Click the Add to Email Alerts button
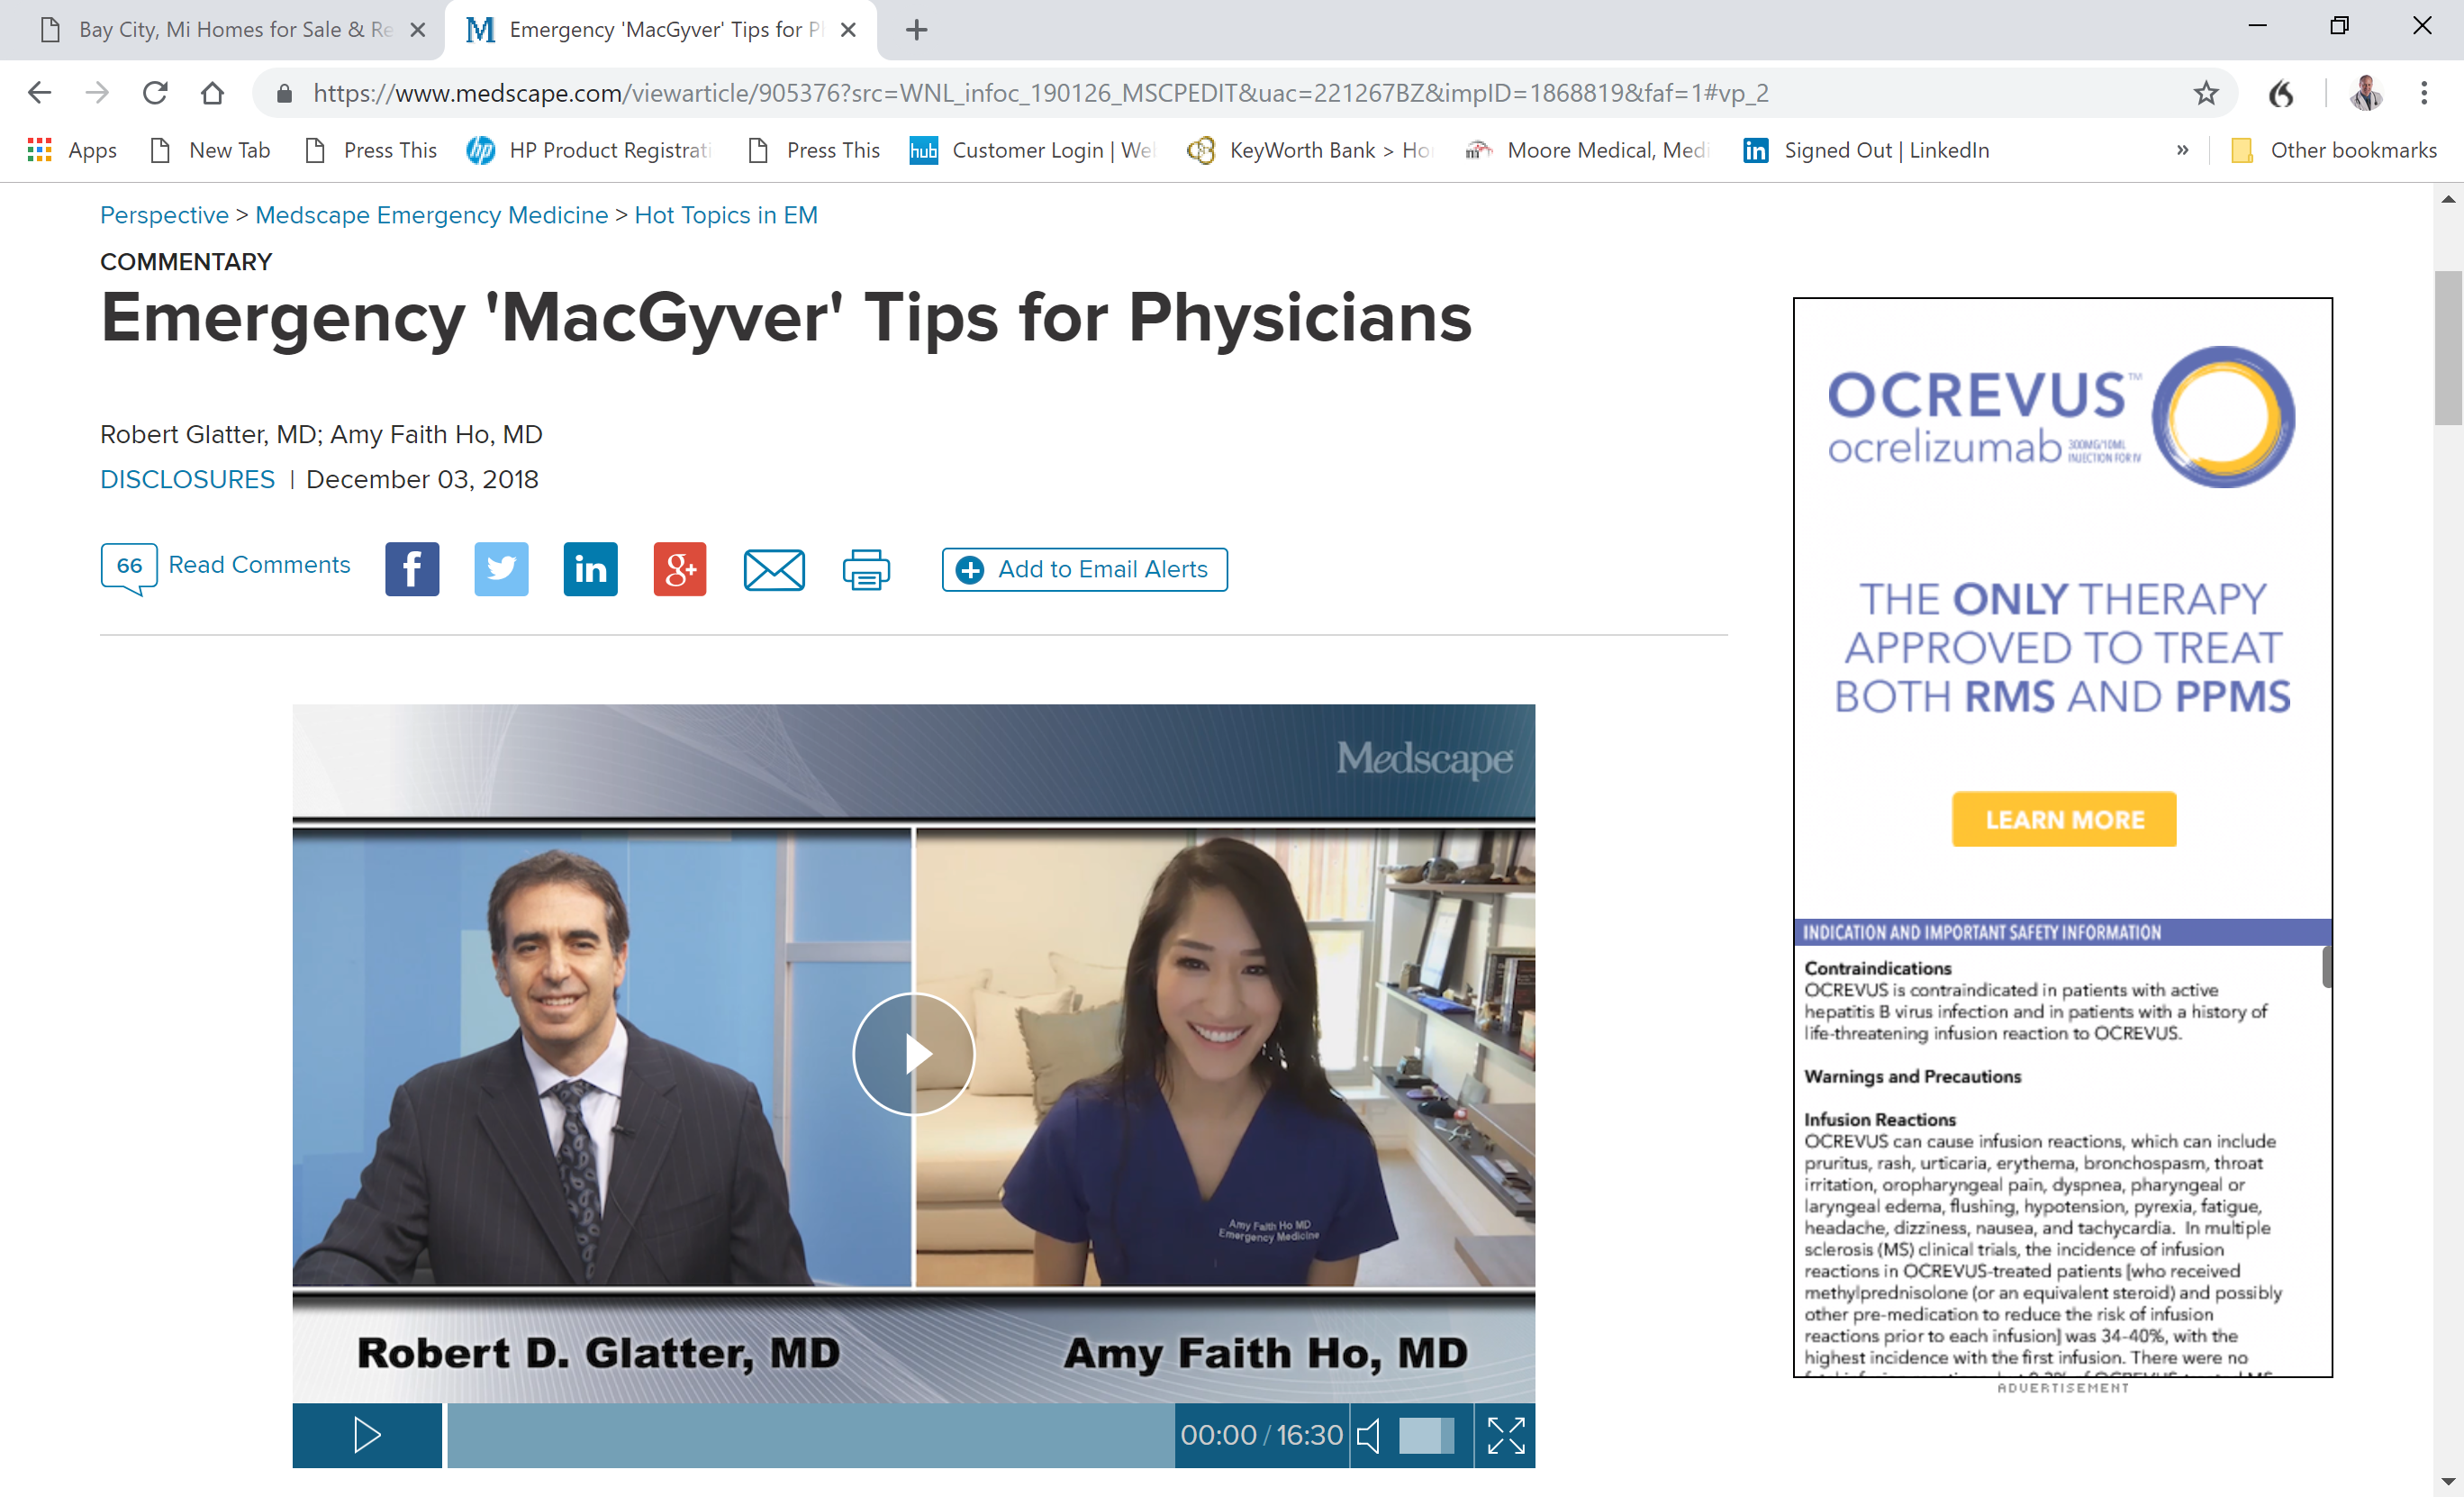The width and height of the screenshot is (2464, 1497). point(1084,569)
